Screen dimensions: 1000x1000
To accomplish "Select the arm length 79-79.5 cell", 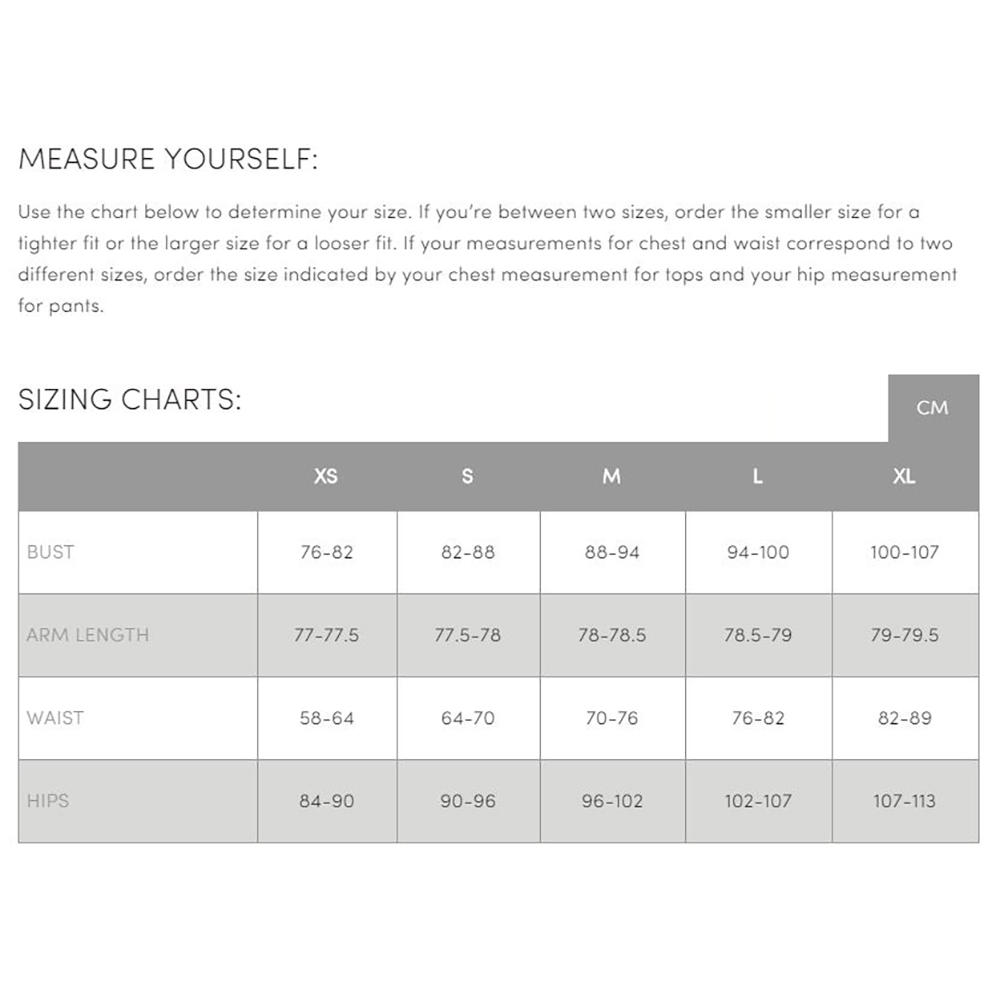I will coord(905,635).
